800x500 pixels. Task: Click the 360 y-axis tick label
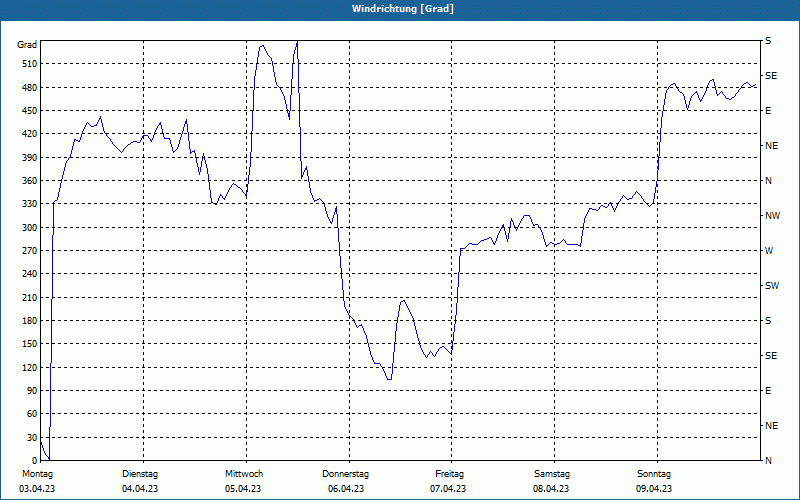31,181
